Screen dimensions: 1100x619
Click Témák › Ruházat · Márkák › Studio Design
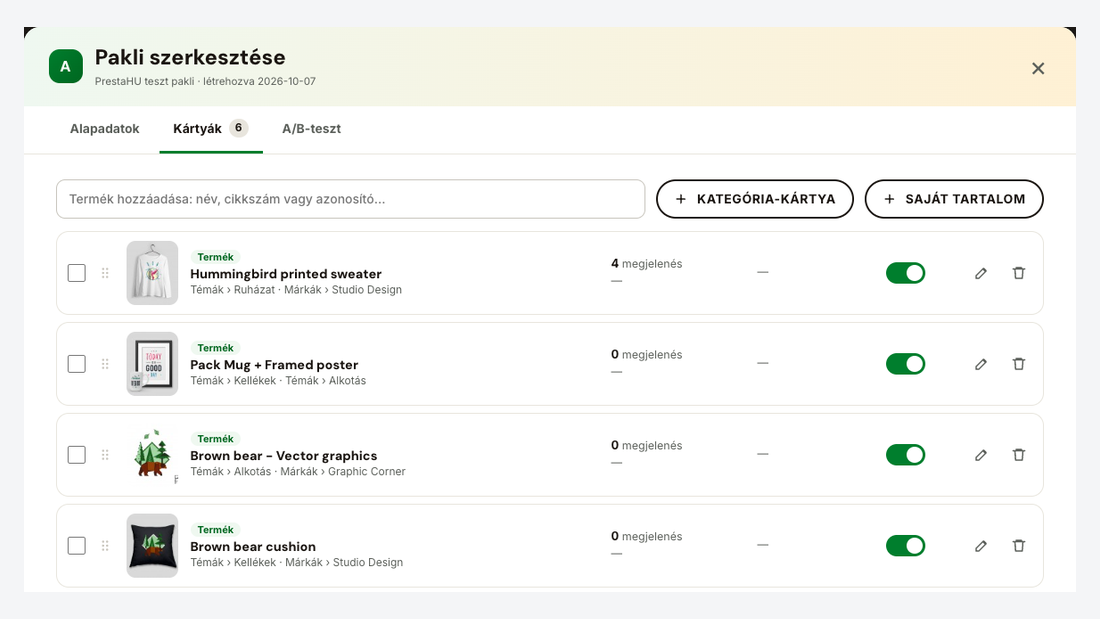296,290
